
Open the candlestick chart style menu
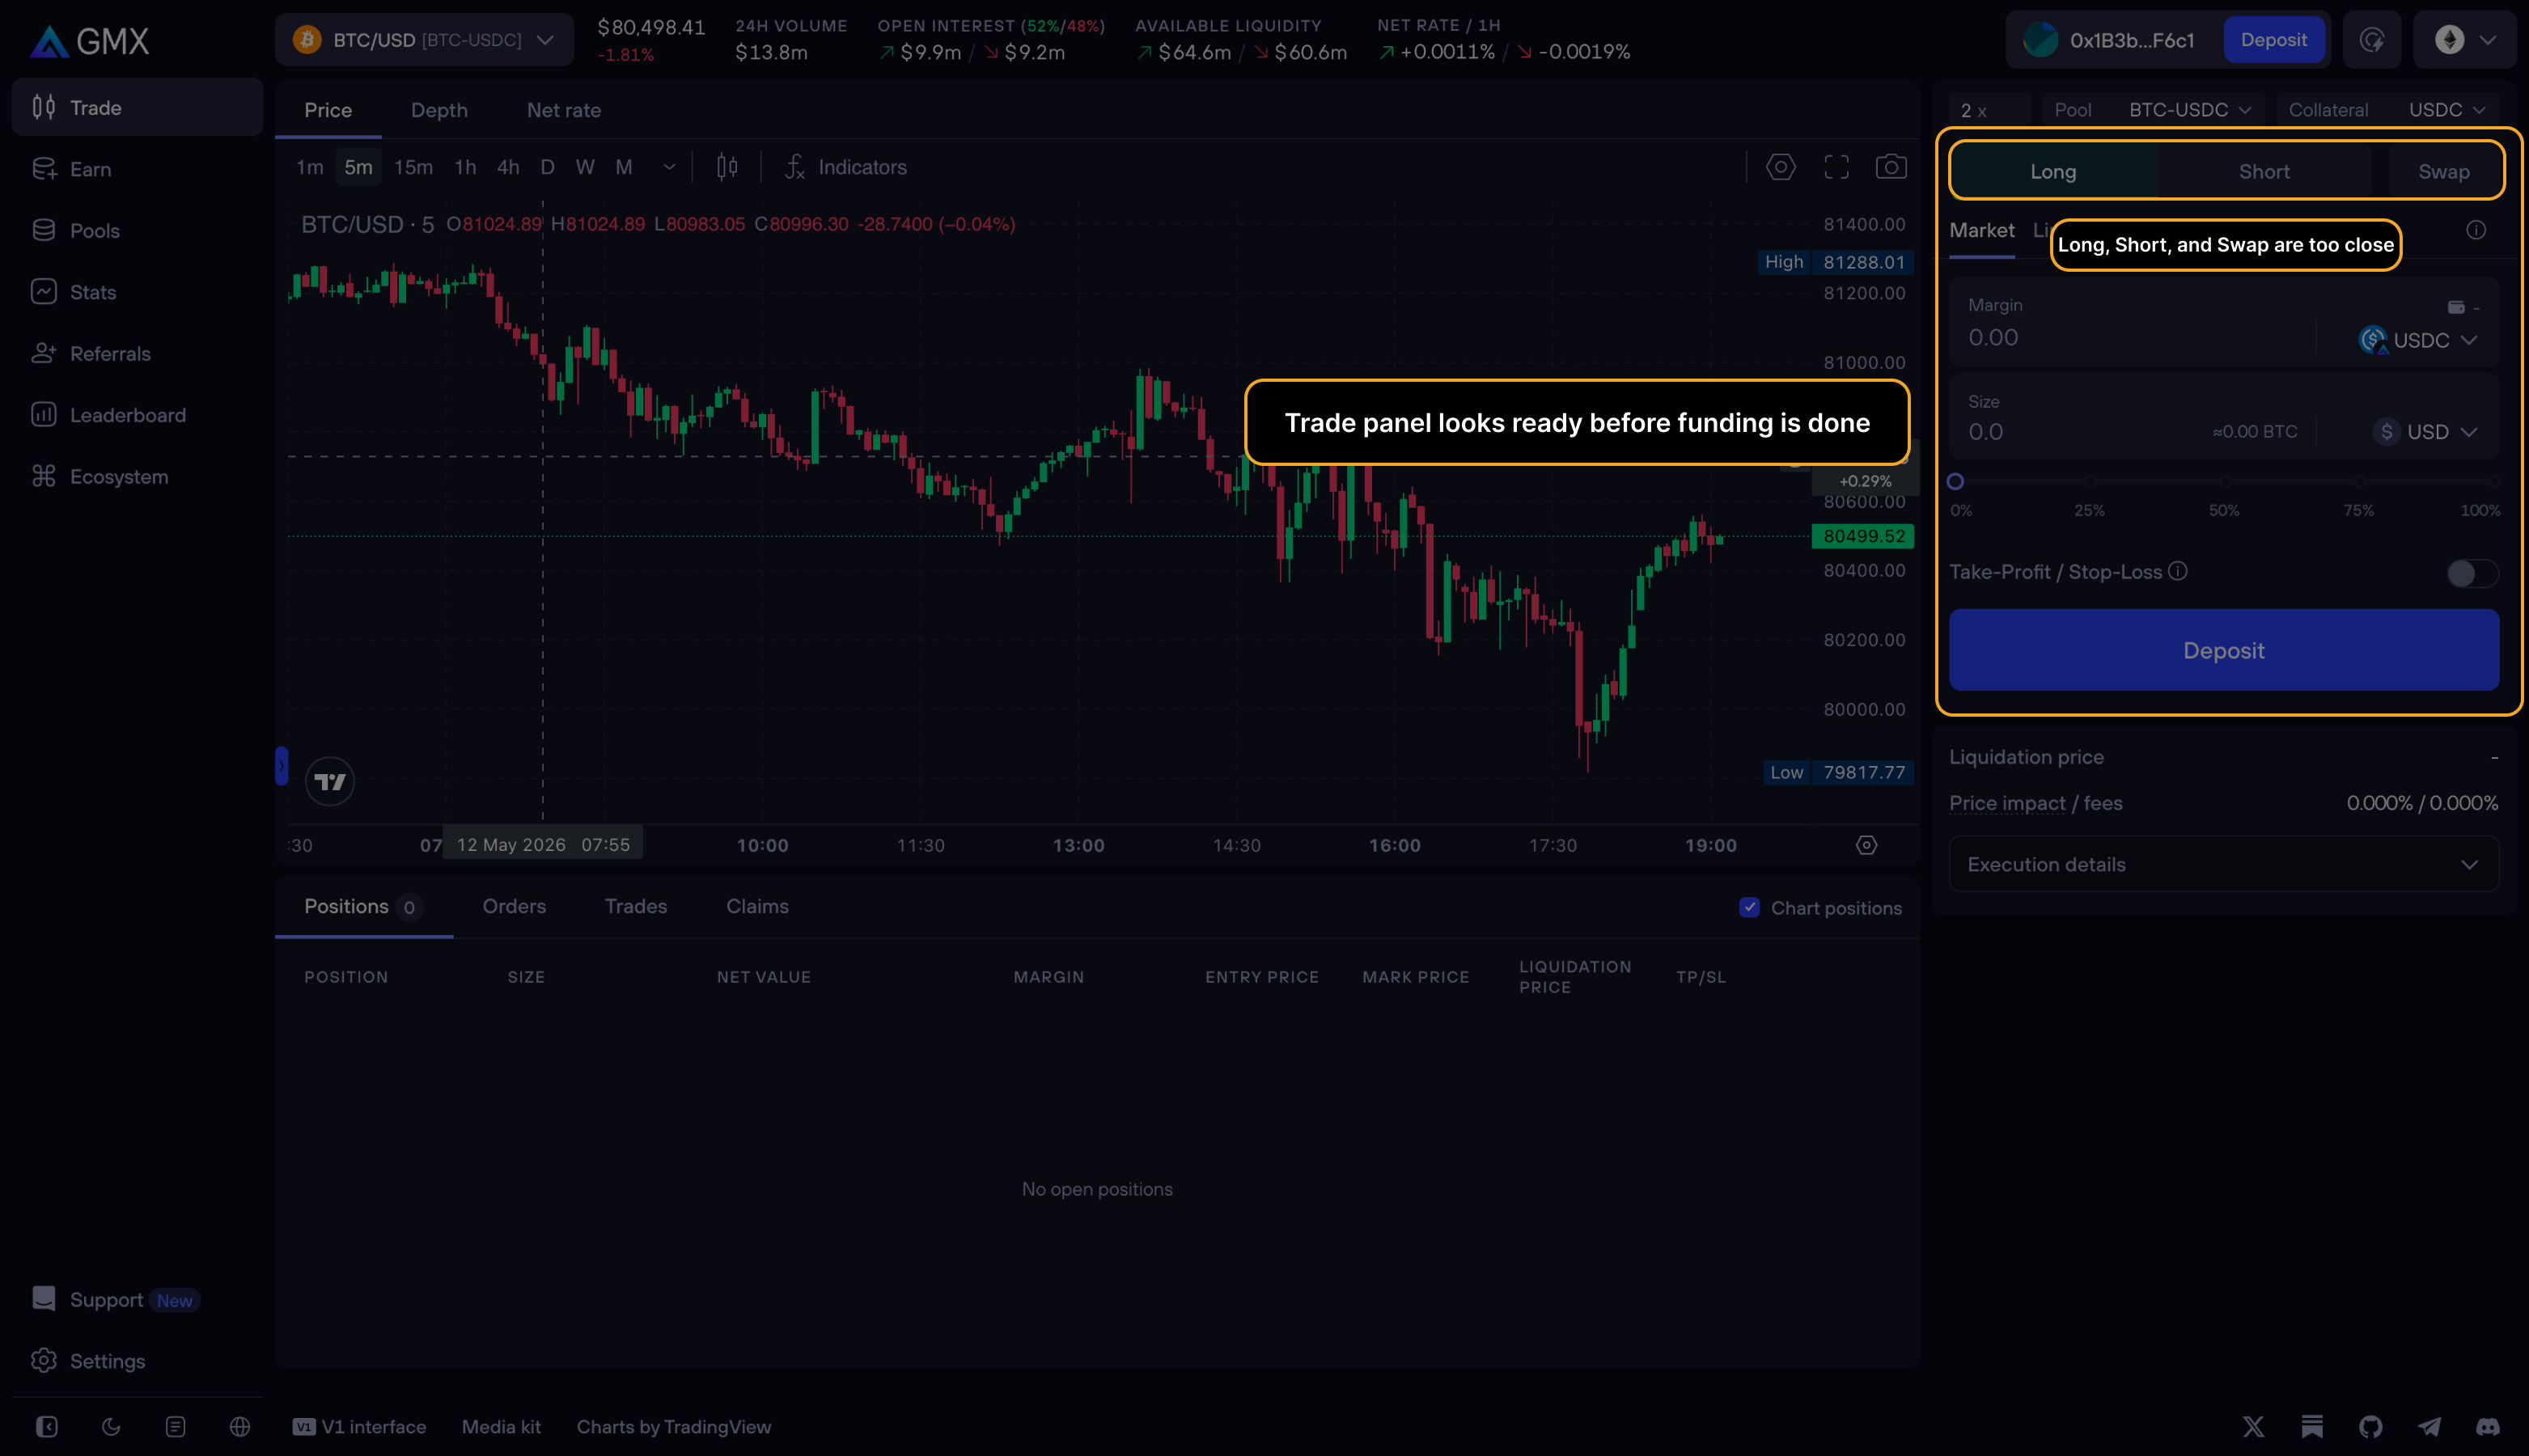(x=727, y=167)
